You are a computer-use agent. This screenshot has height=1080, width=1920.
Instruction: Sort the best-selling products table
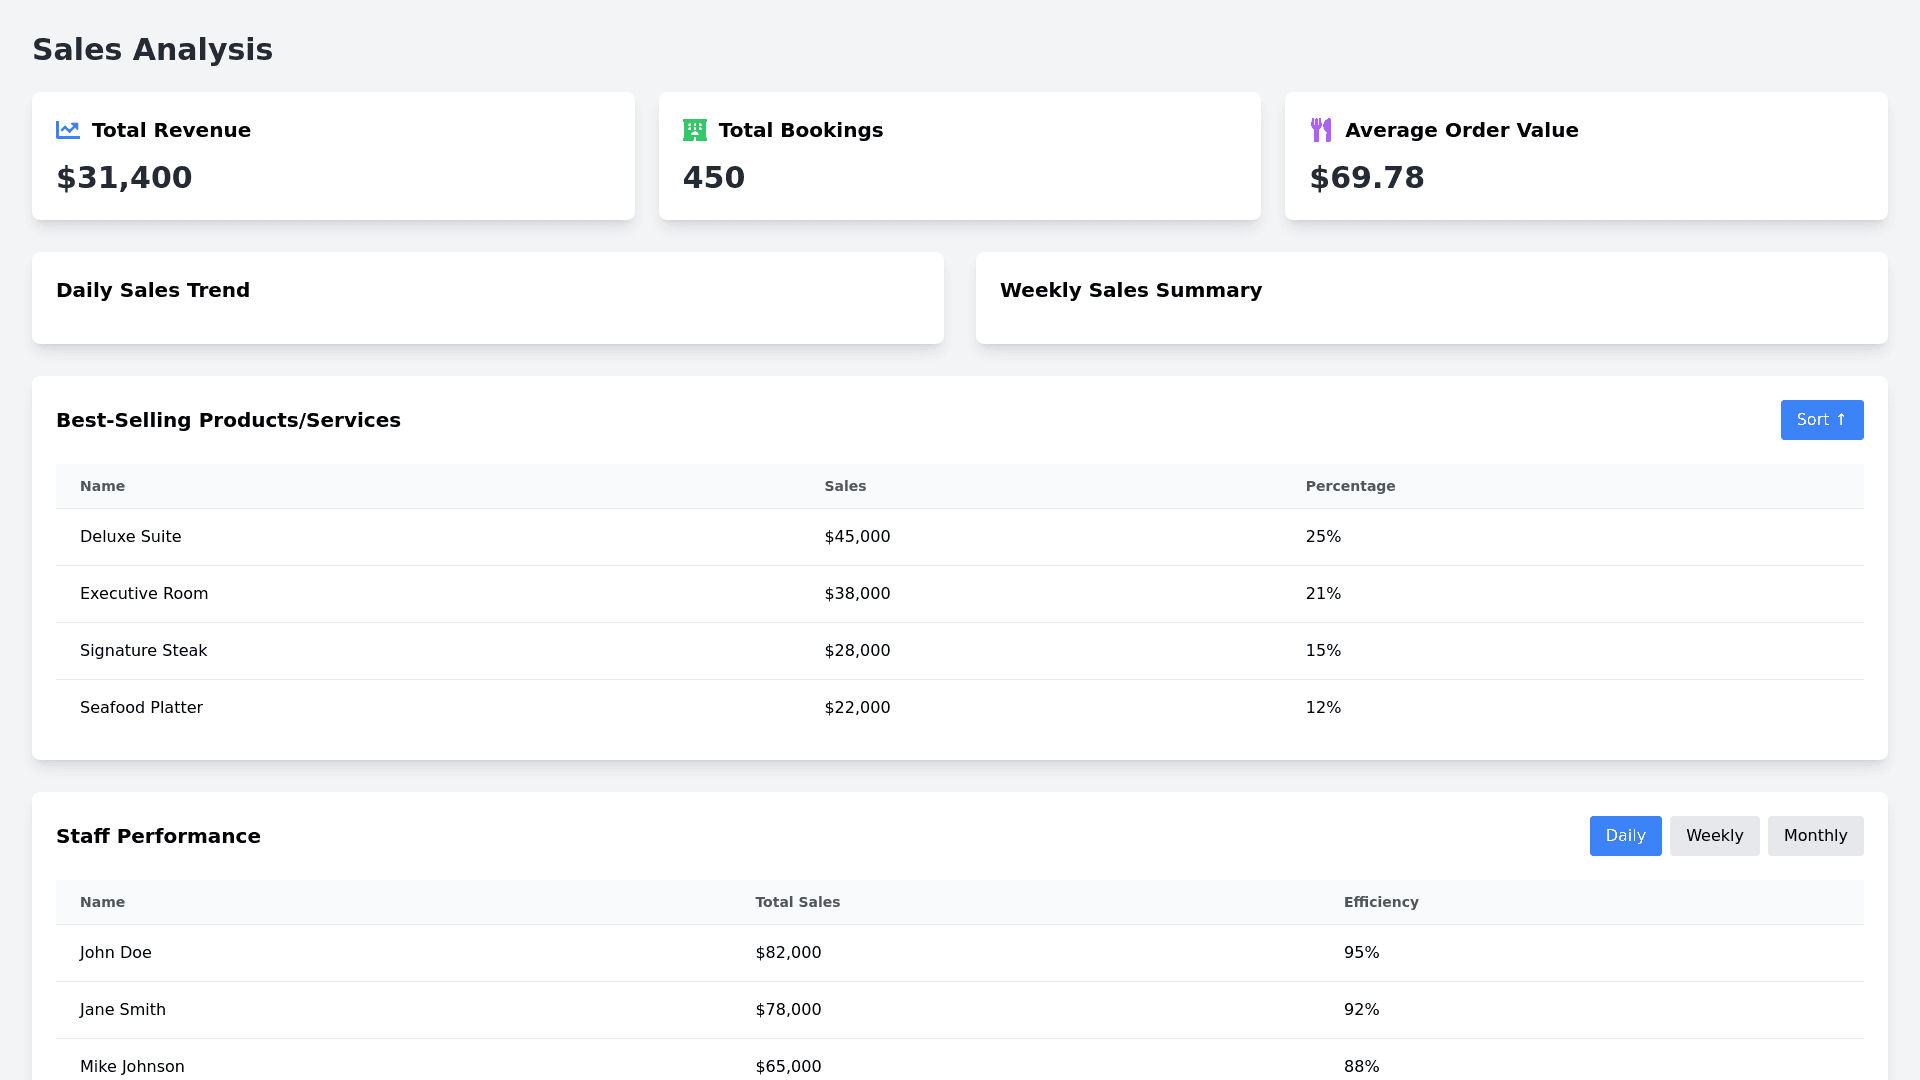coord(1821,420)
